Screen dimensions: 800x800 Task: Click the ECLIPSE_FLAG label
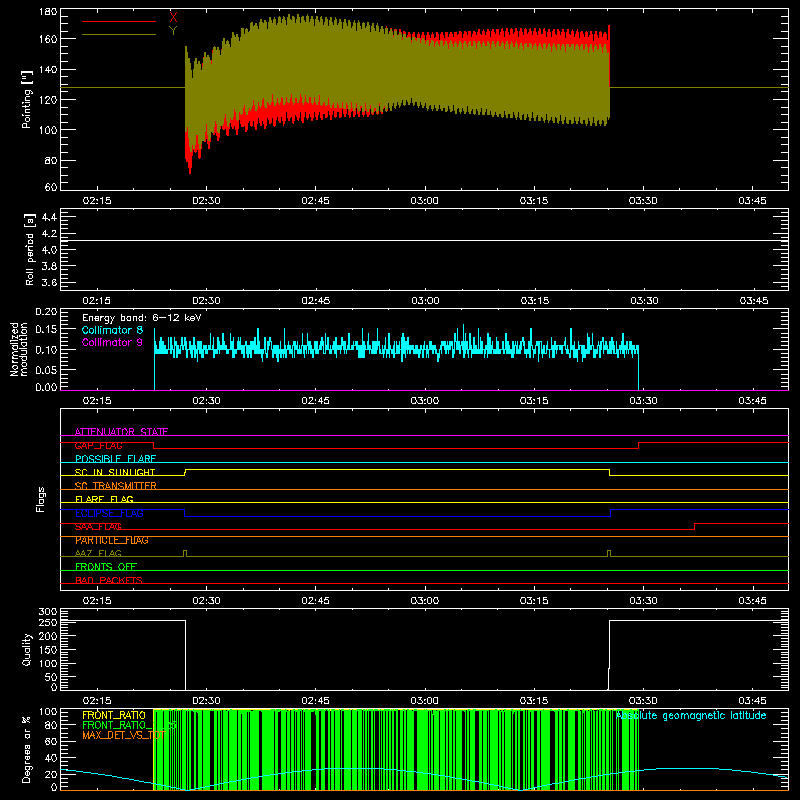point(109,513)
